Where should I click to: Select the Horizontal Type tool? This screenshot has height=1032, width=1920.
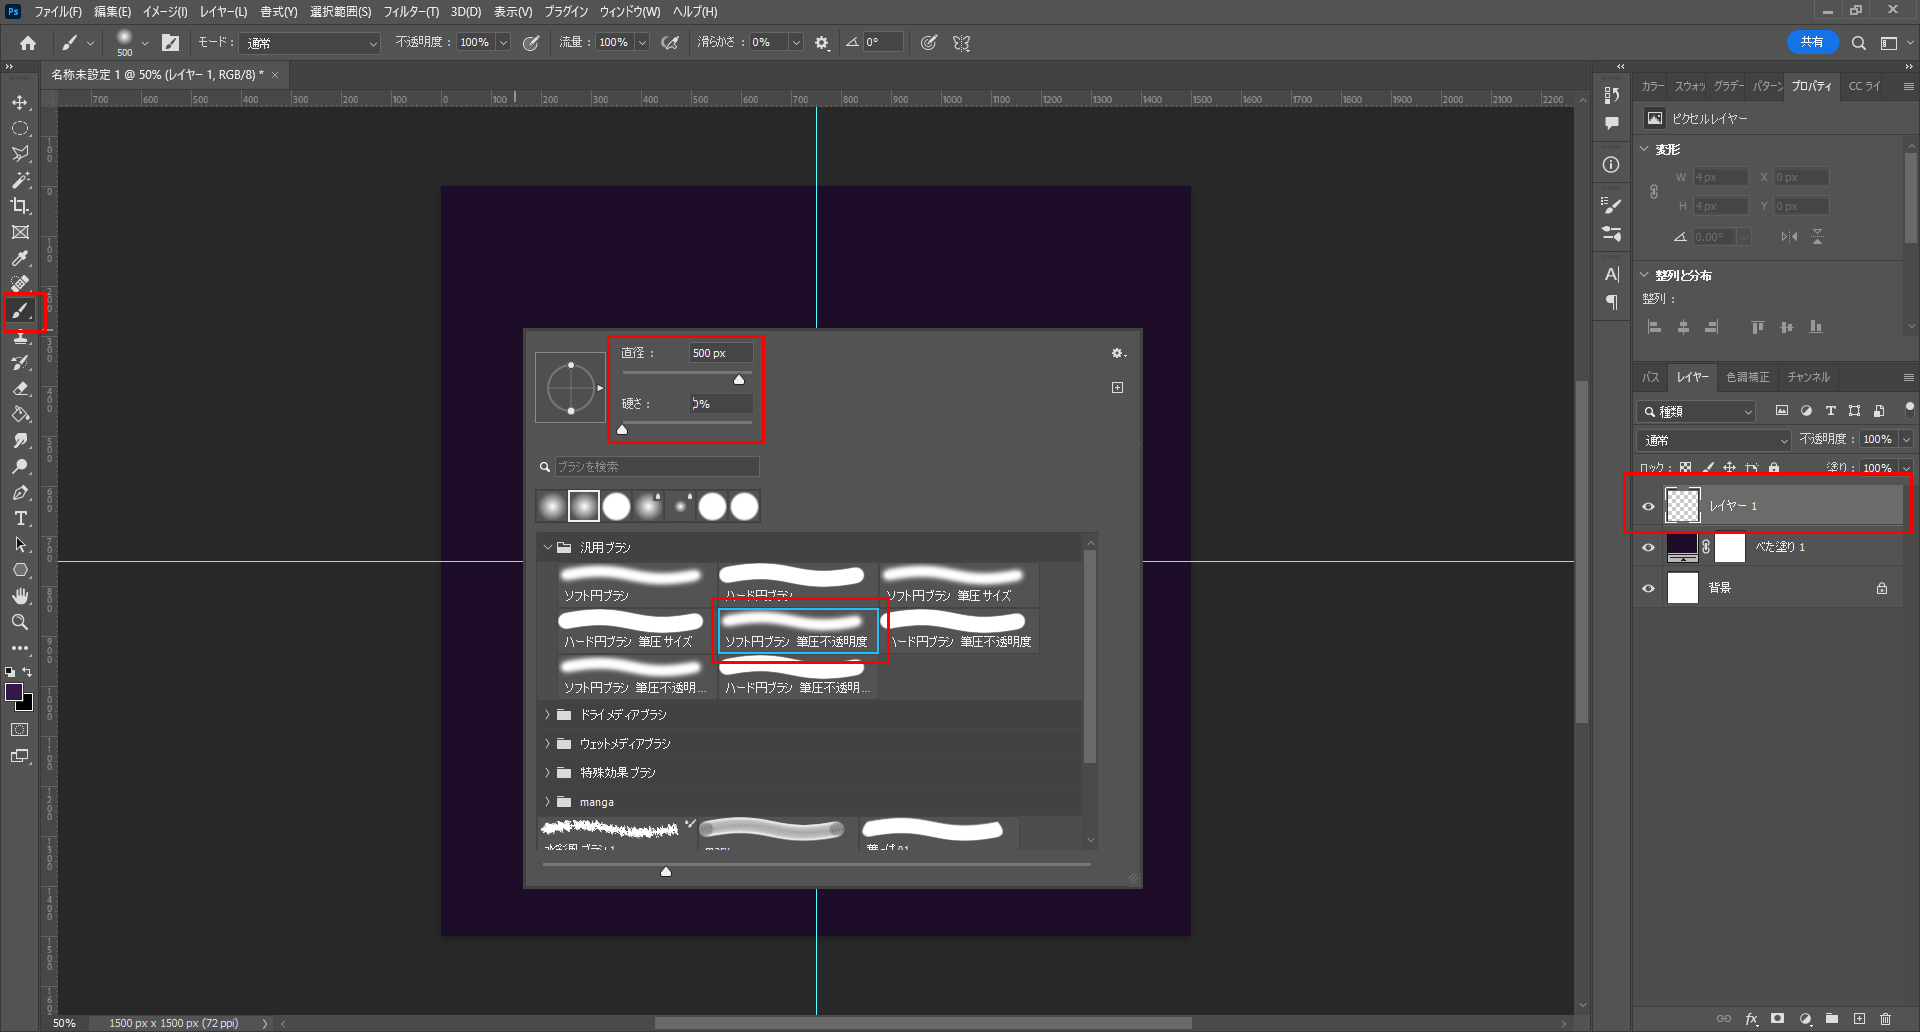20,519
